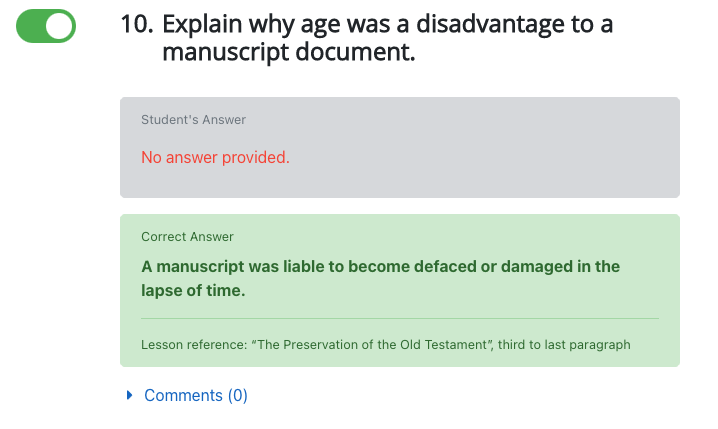Click the "(0)" comment count
The width and height of the screenshot is (718, 429).
(237, 396)
